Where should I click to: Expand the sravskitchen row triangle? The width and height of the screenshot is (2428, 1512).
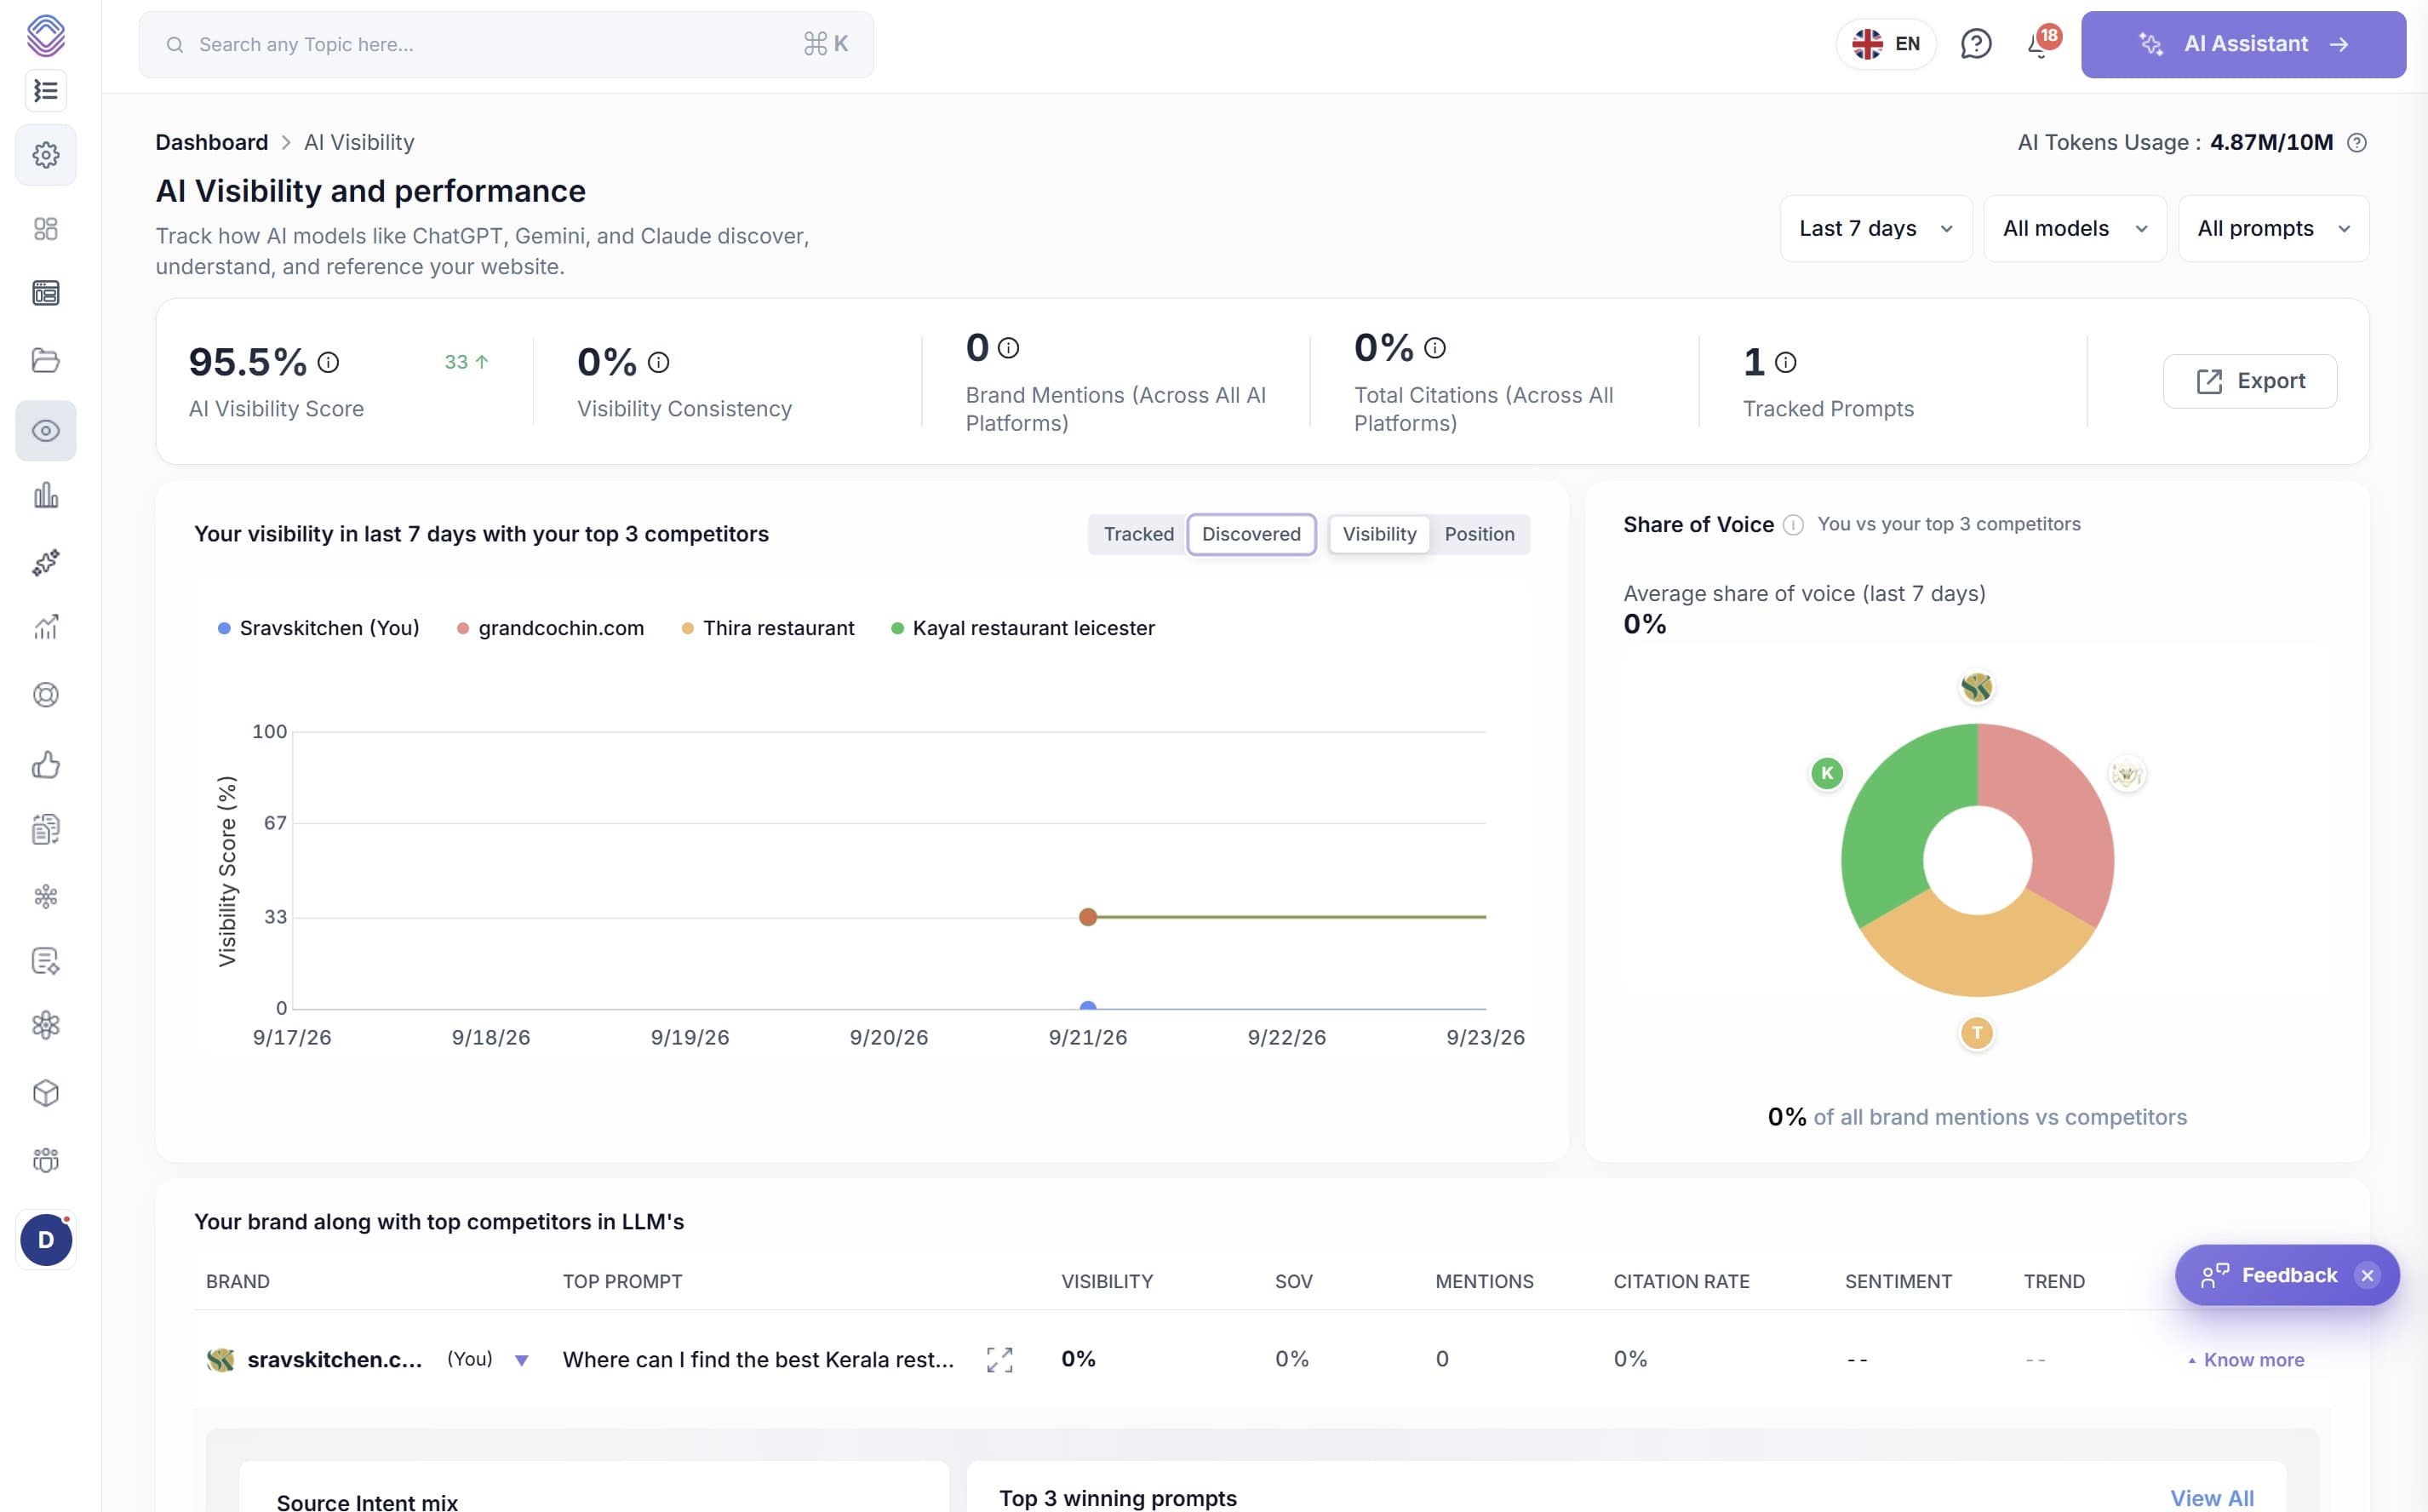click(521, 1361)
